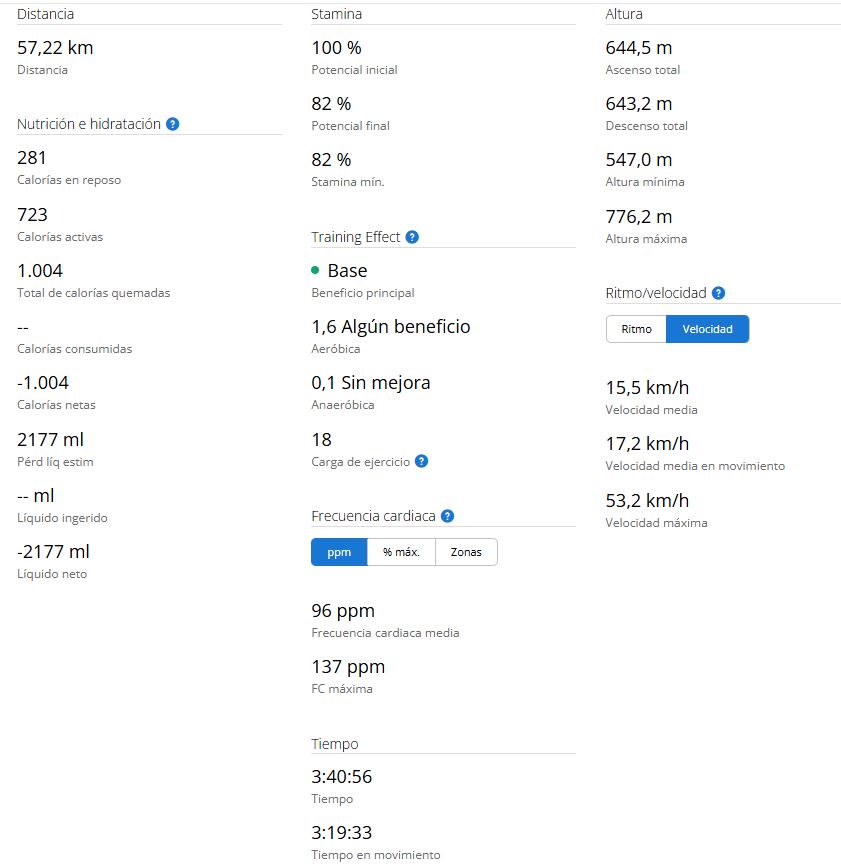Viewport: 841px width, 866px height.
Task: Open the Frecuencia cardiaca help icon
Action: pyautogui.click(x=447, y=516)
